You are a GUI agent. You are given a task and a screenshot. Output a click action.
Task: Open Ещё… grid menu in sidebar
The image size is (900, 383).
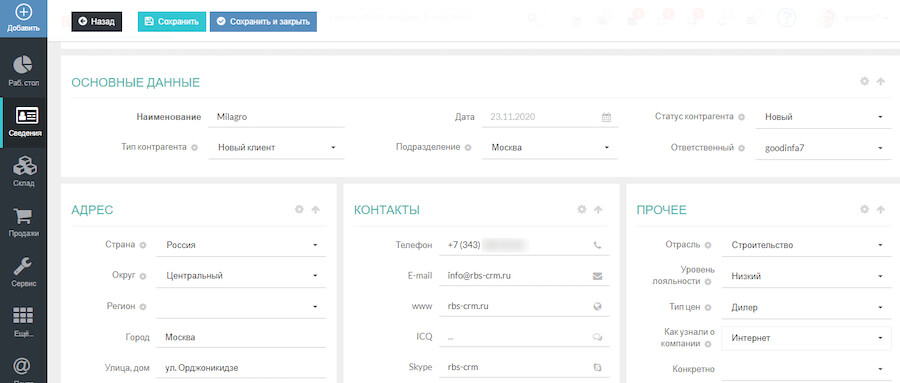tap(23, 322)
